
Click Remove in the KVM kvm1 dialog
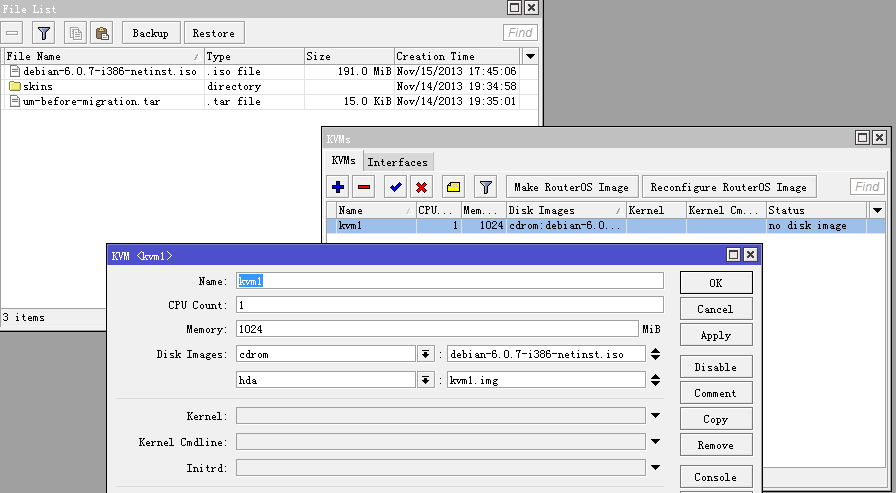(716, 445)
